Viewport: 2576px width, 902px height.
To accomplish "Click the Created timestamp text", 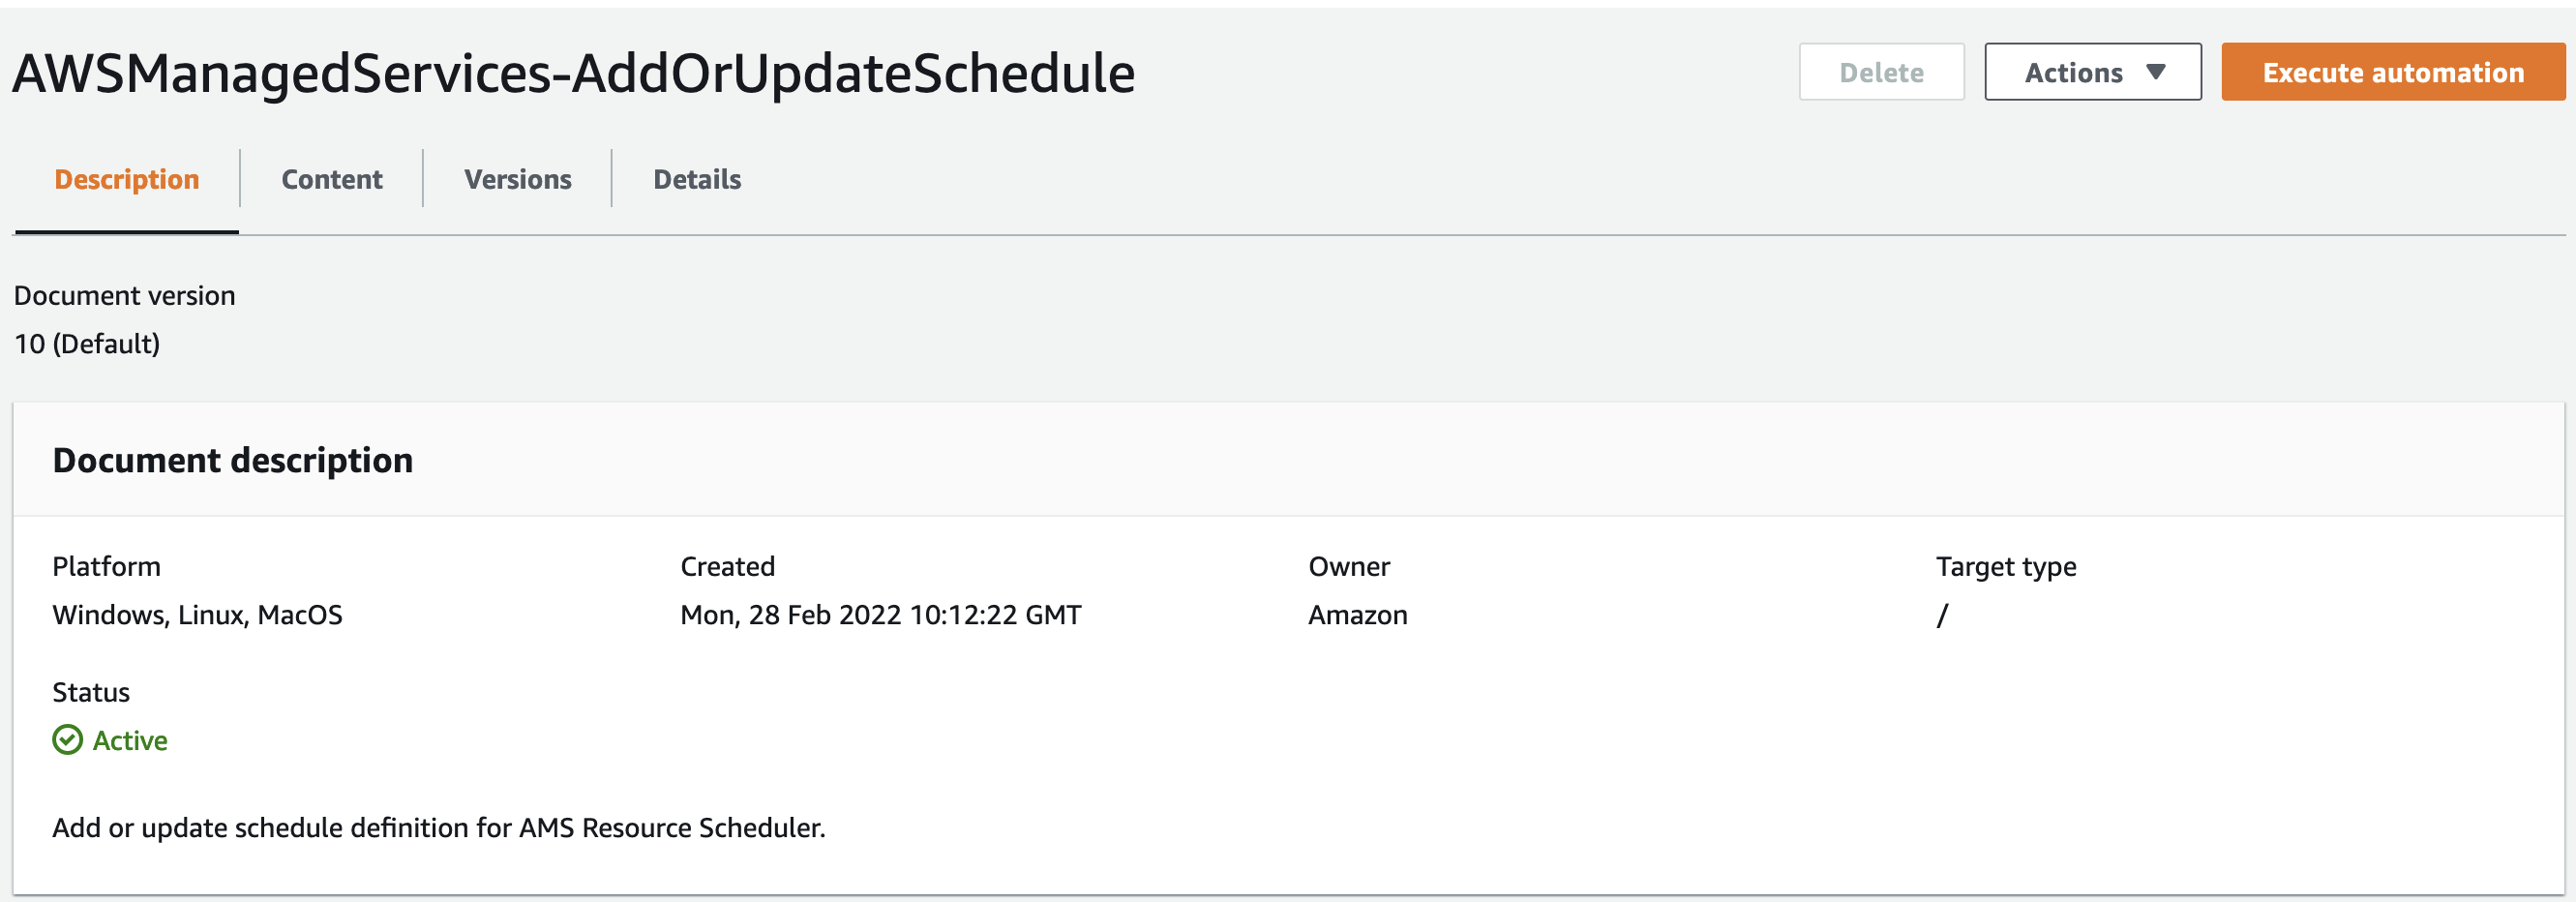I will click(x=880, y=614).
